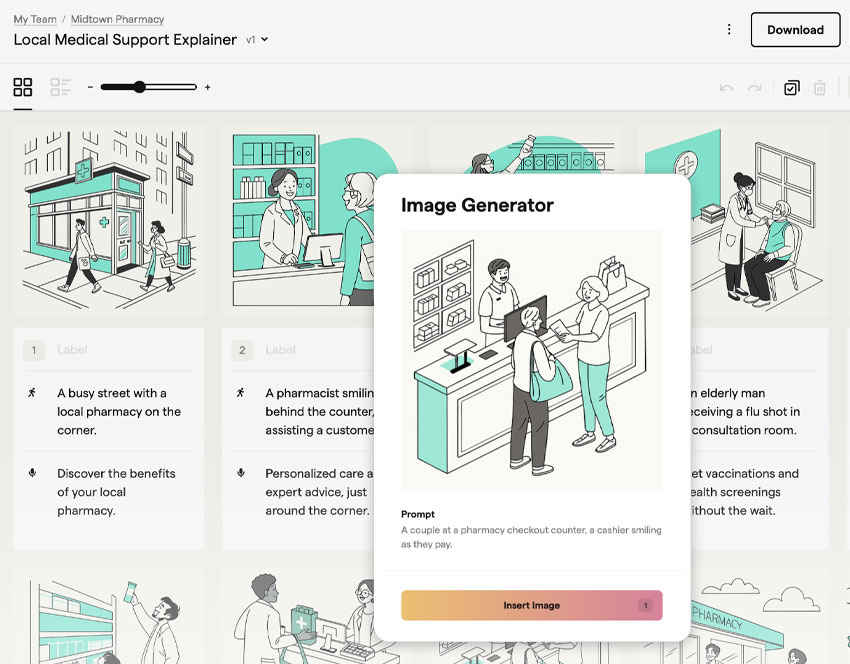Click the generated pharmacy checkout image preview

(531, 360)
